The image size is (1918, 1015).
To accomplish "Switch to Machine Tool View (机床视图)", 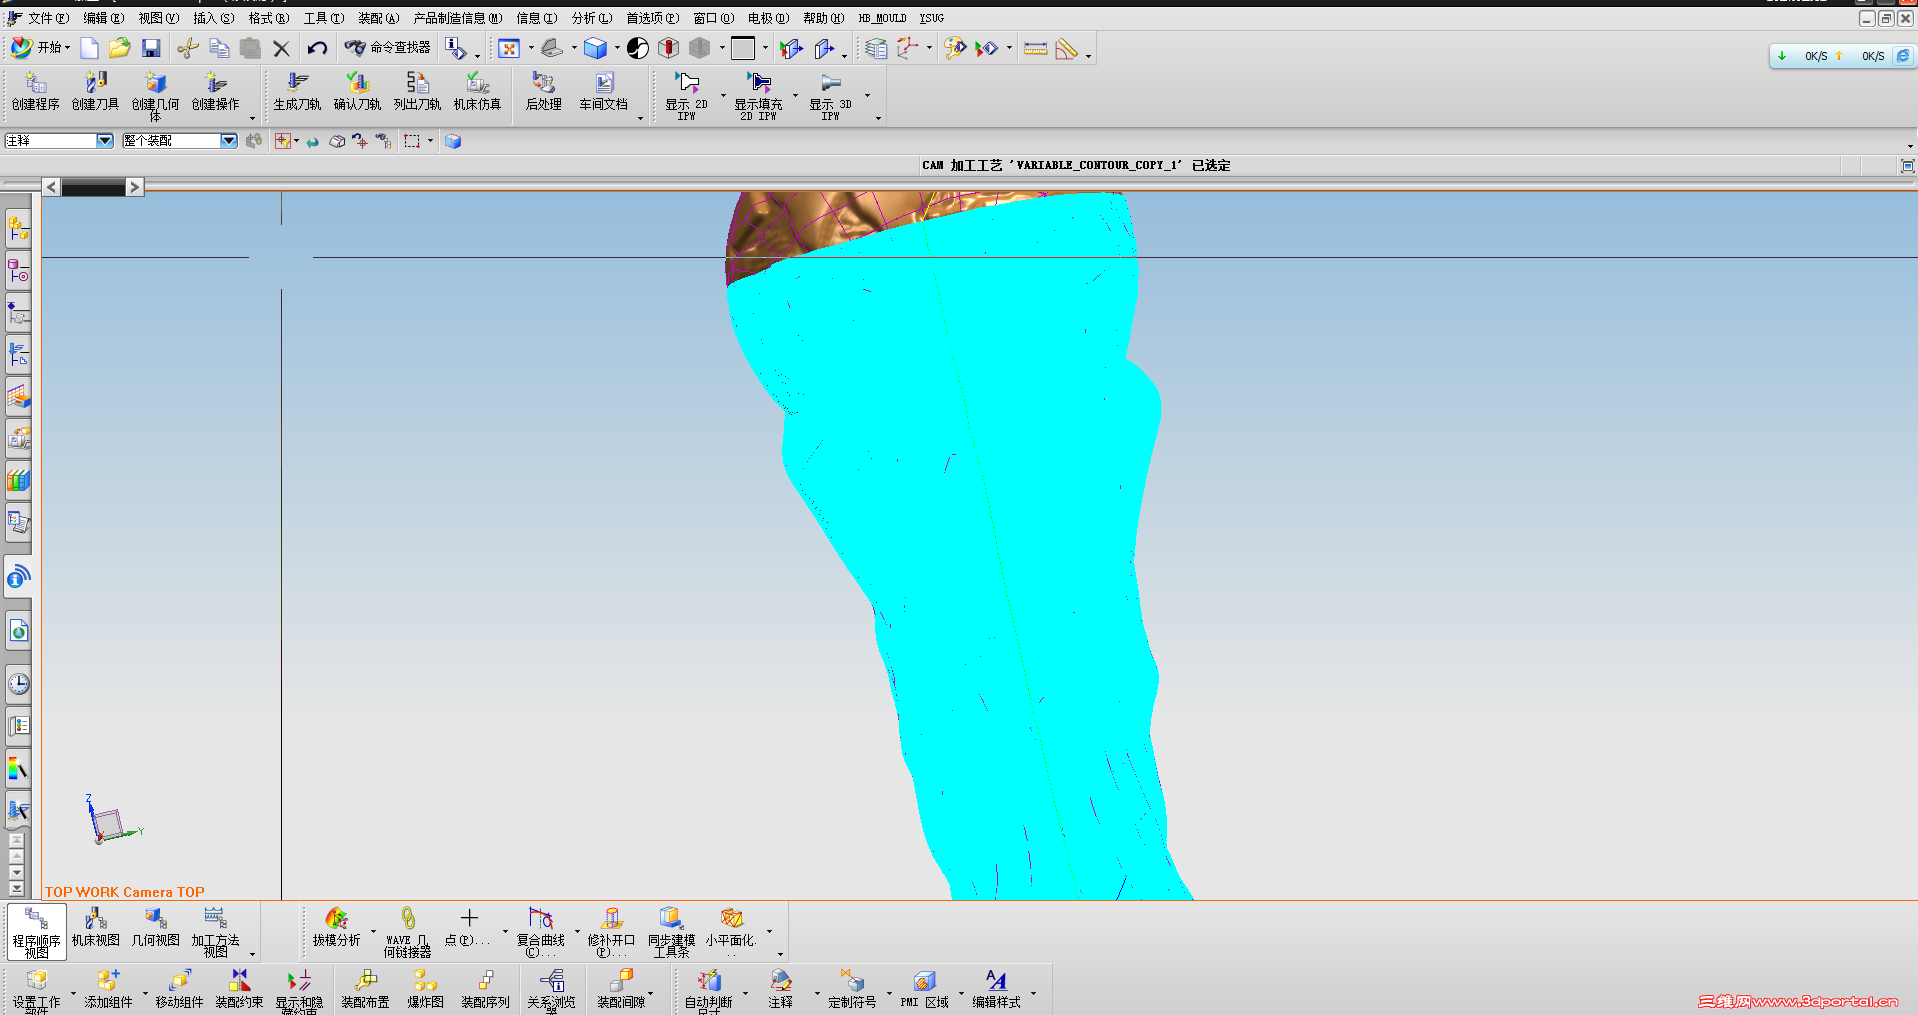I will pyautogui.click(x=96, y=927).
